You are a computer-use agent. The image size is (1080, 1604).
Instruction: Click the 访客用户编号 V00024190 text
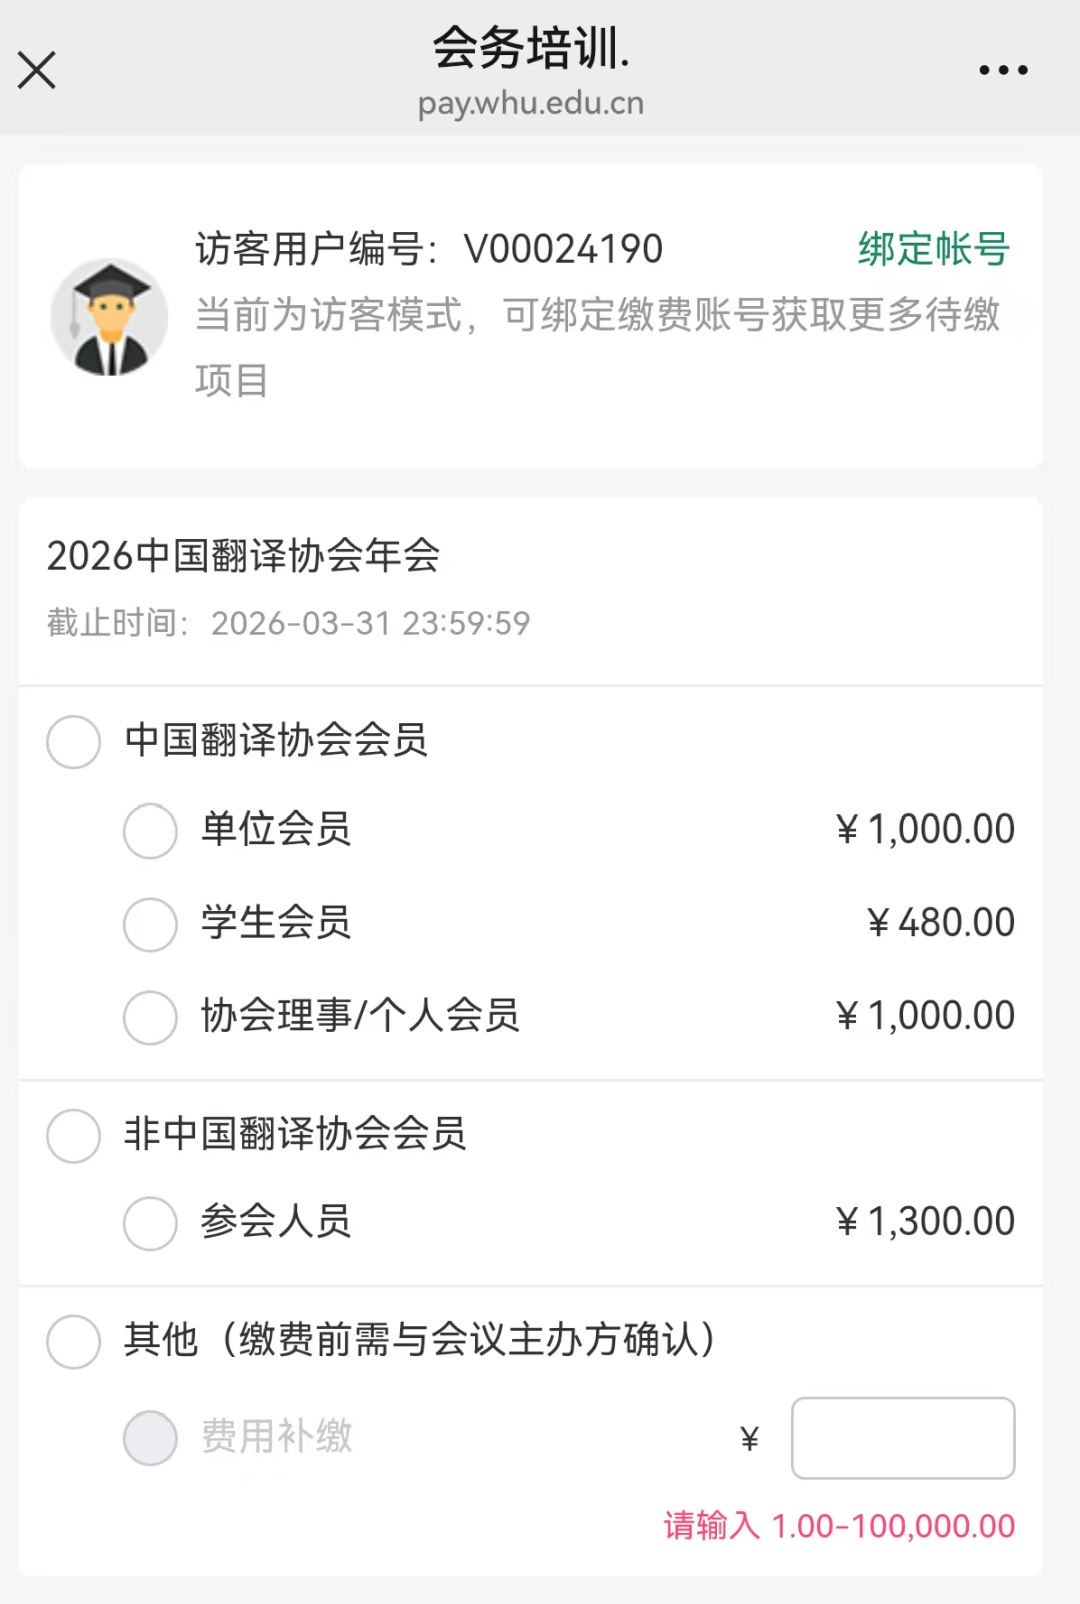(429, 249)
